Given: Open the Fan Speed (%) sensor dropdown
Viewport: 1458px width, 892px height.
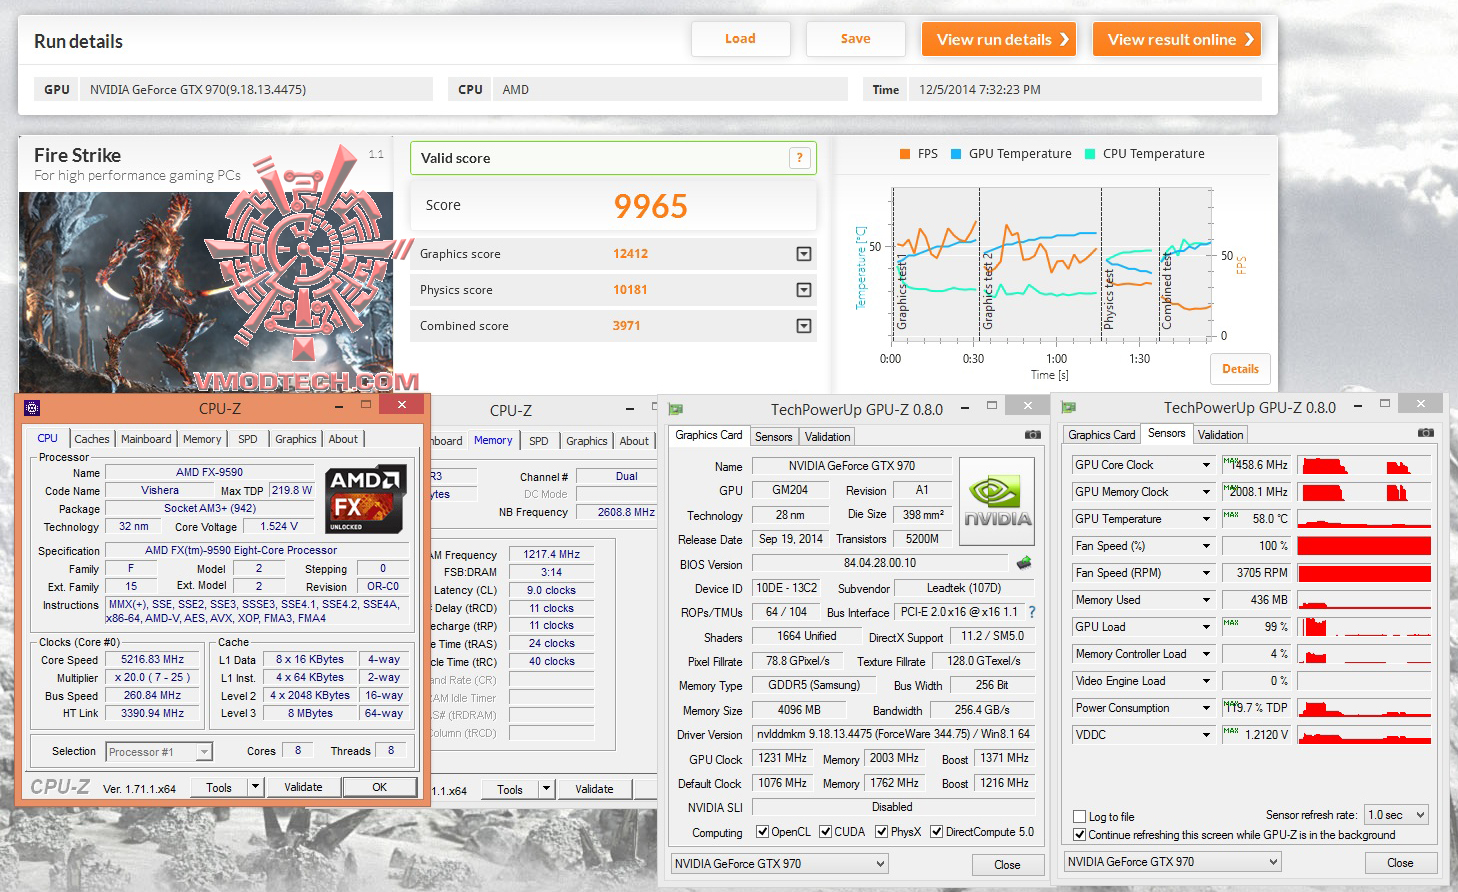Looking at the screenshot, I should pyautogui.click(x=1207, y=546).
